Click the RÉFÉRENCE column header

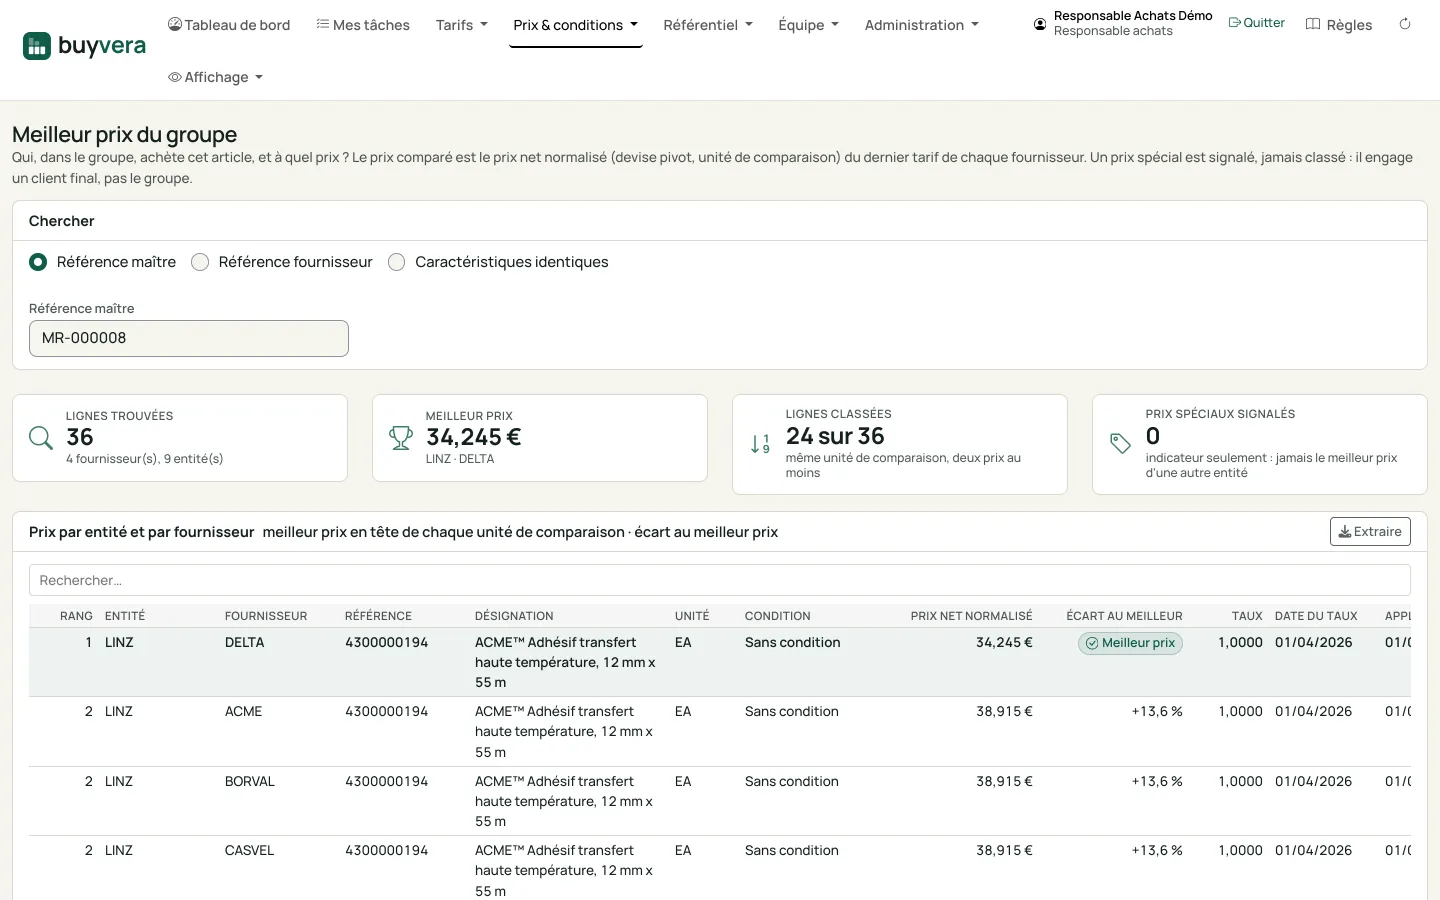(378, 616)
